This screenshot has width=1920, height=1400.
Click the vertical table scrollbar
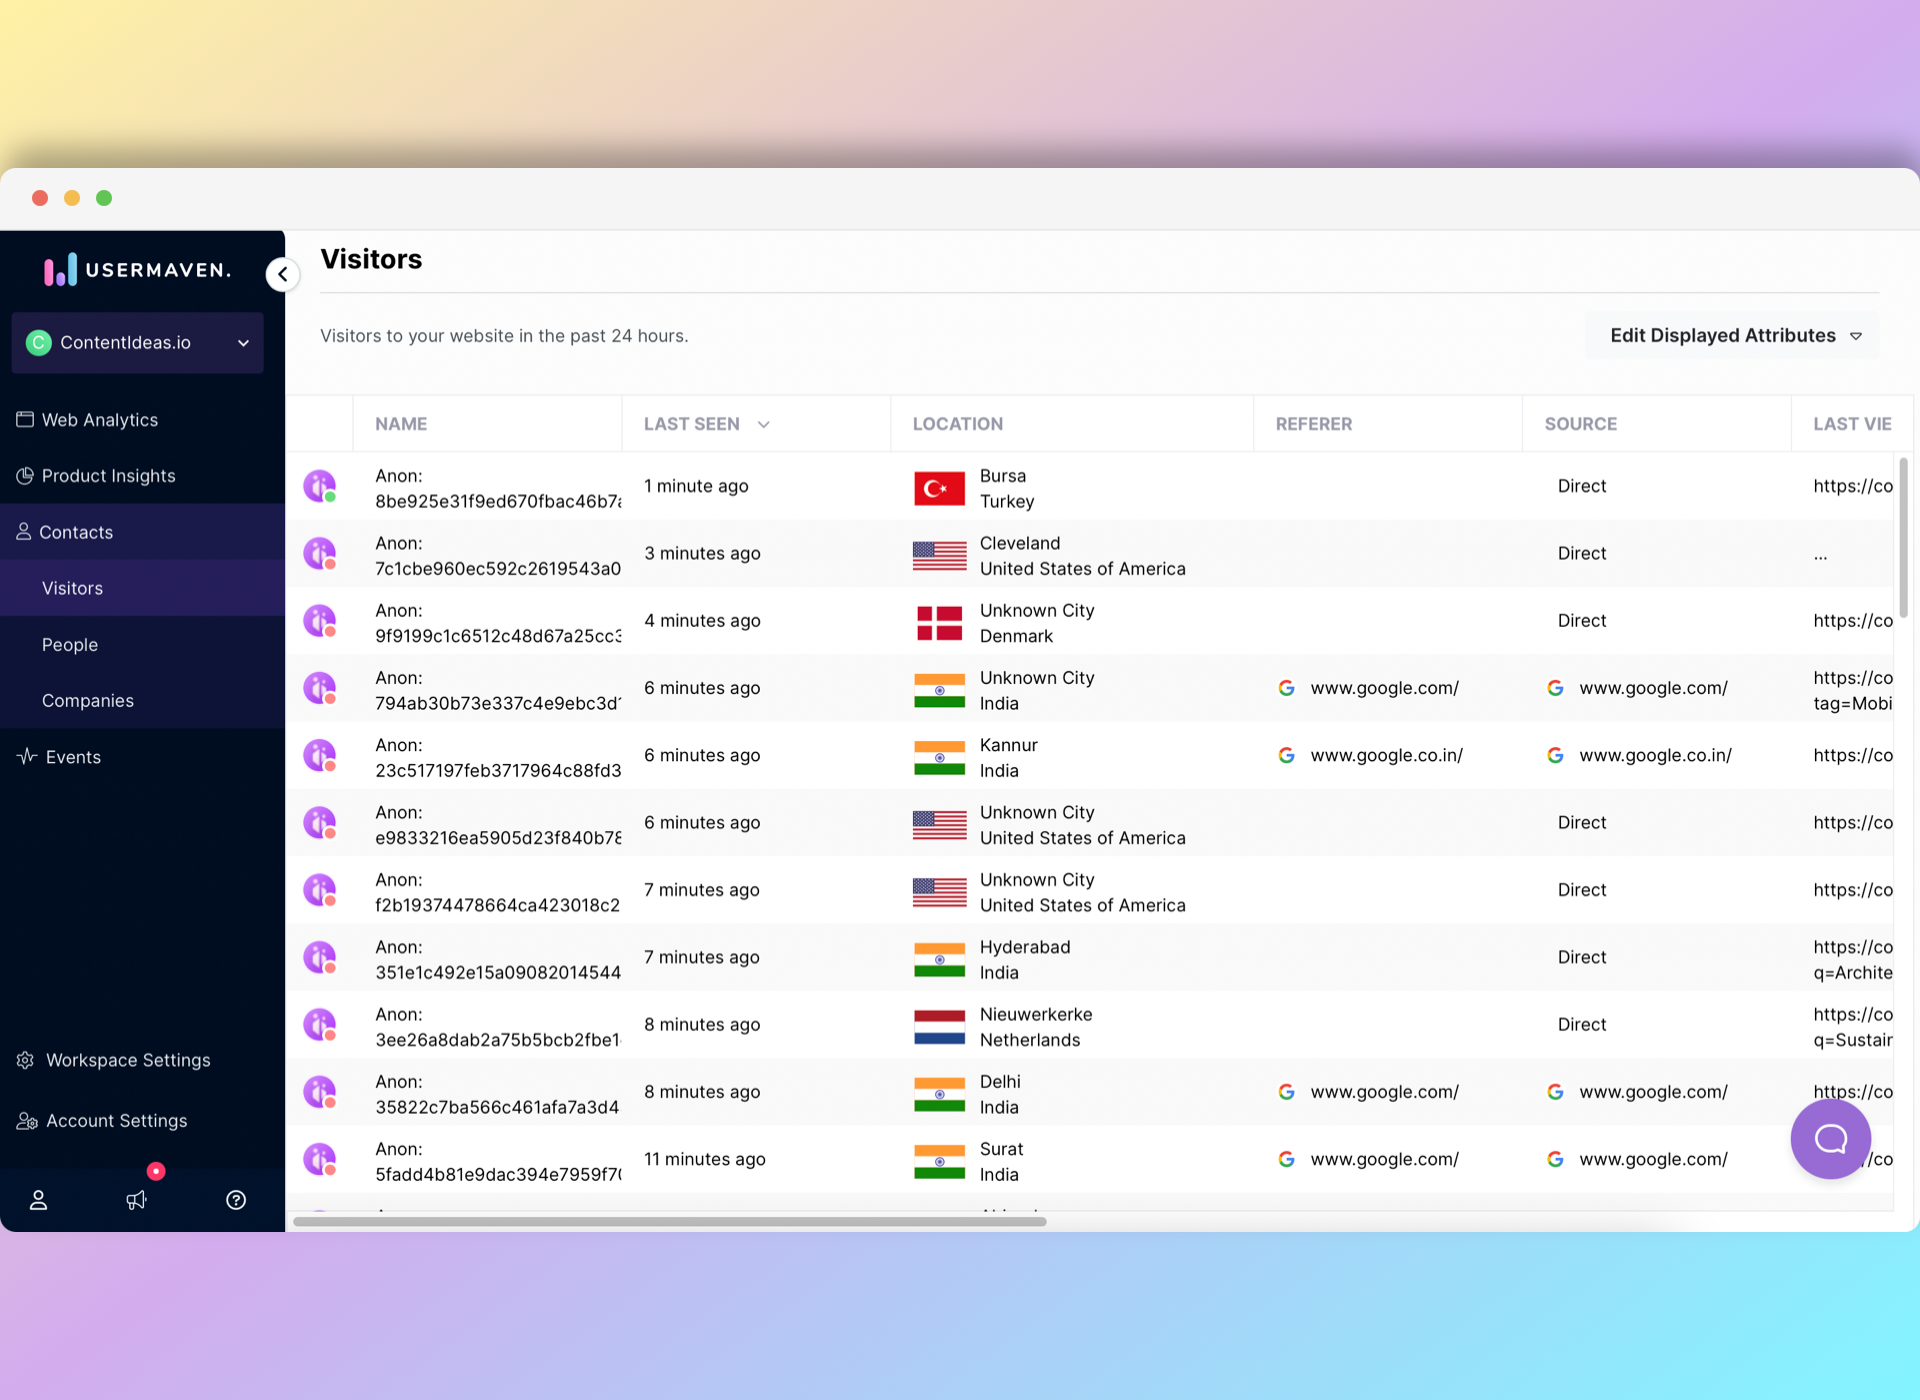pyautogui.click(x=1904, y=538)
